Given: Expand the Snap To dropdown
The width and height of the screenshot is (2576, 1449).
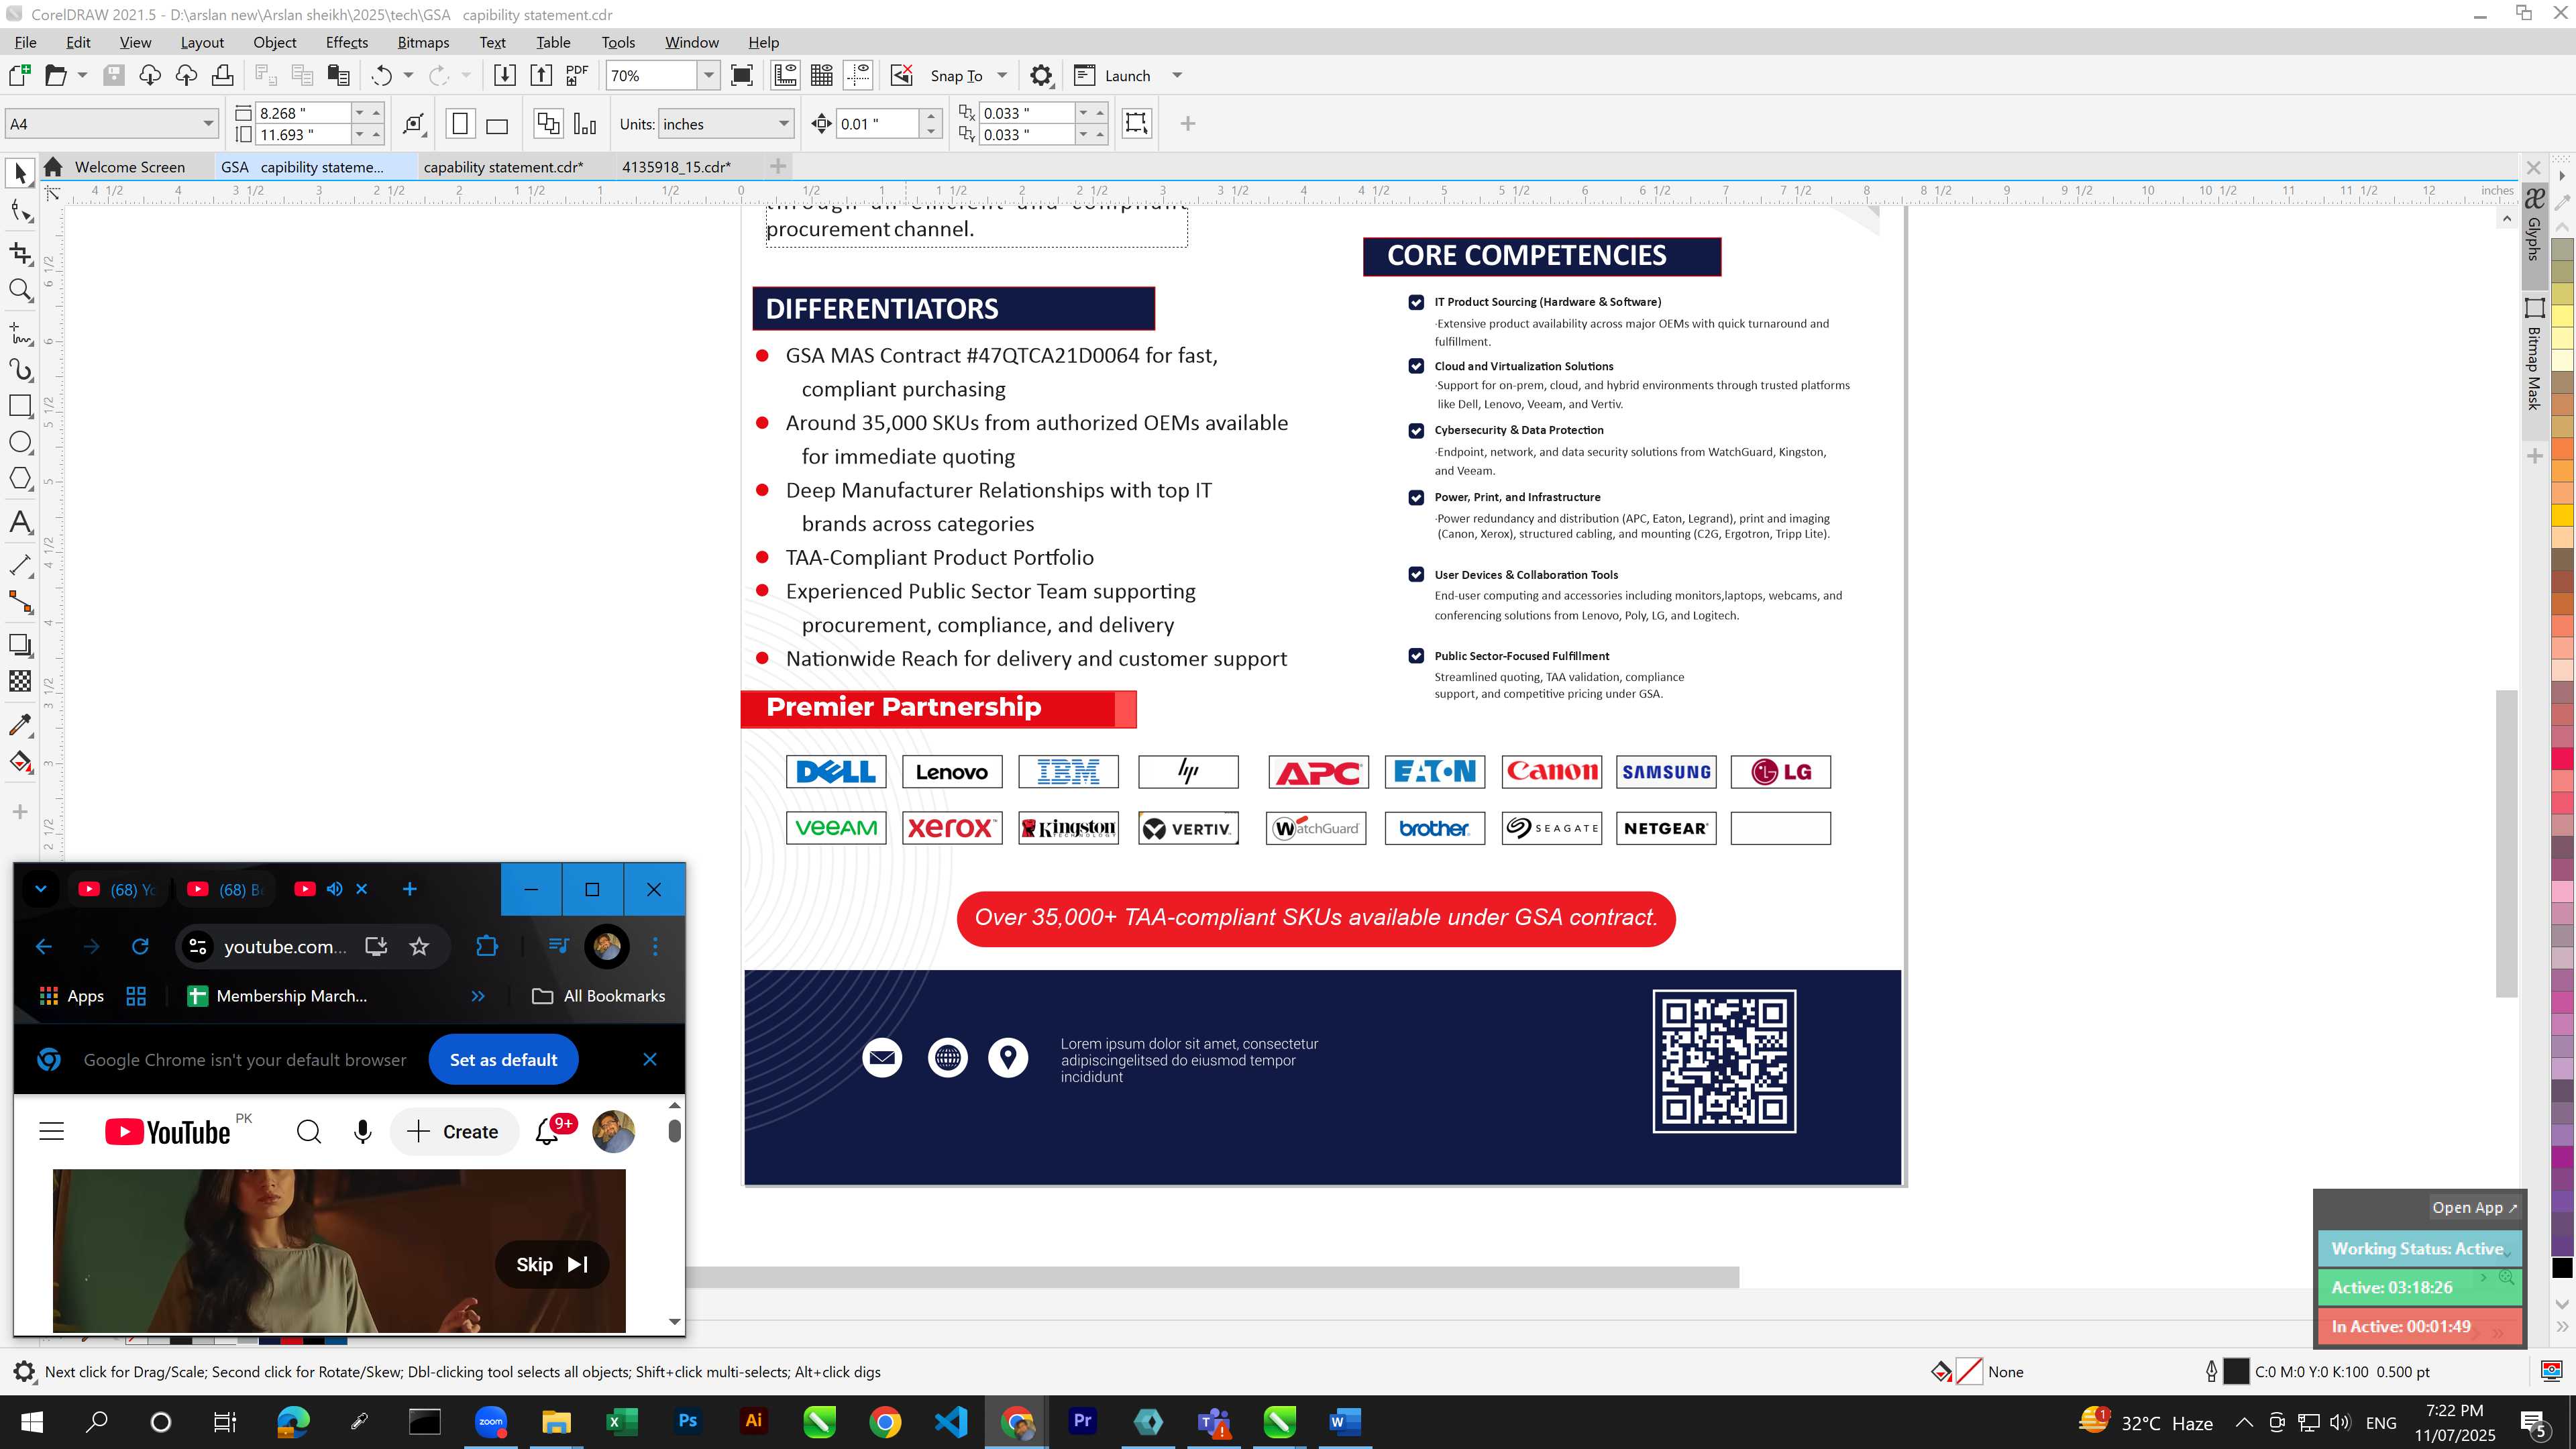Looking at the screenshot, I should click(x=1002, y=75).
